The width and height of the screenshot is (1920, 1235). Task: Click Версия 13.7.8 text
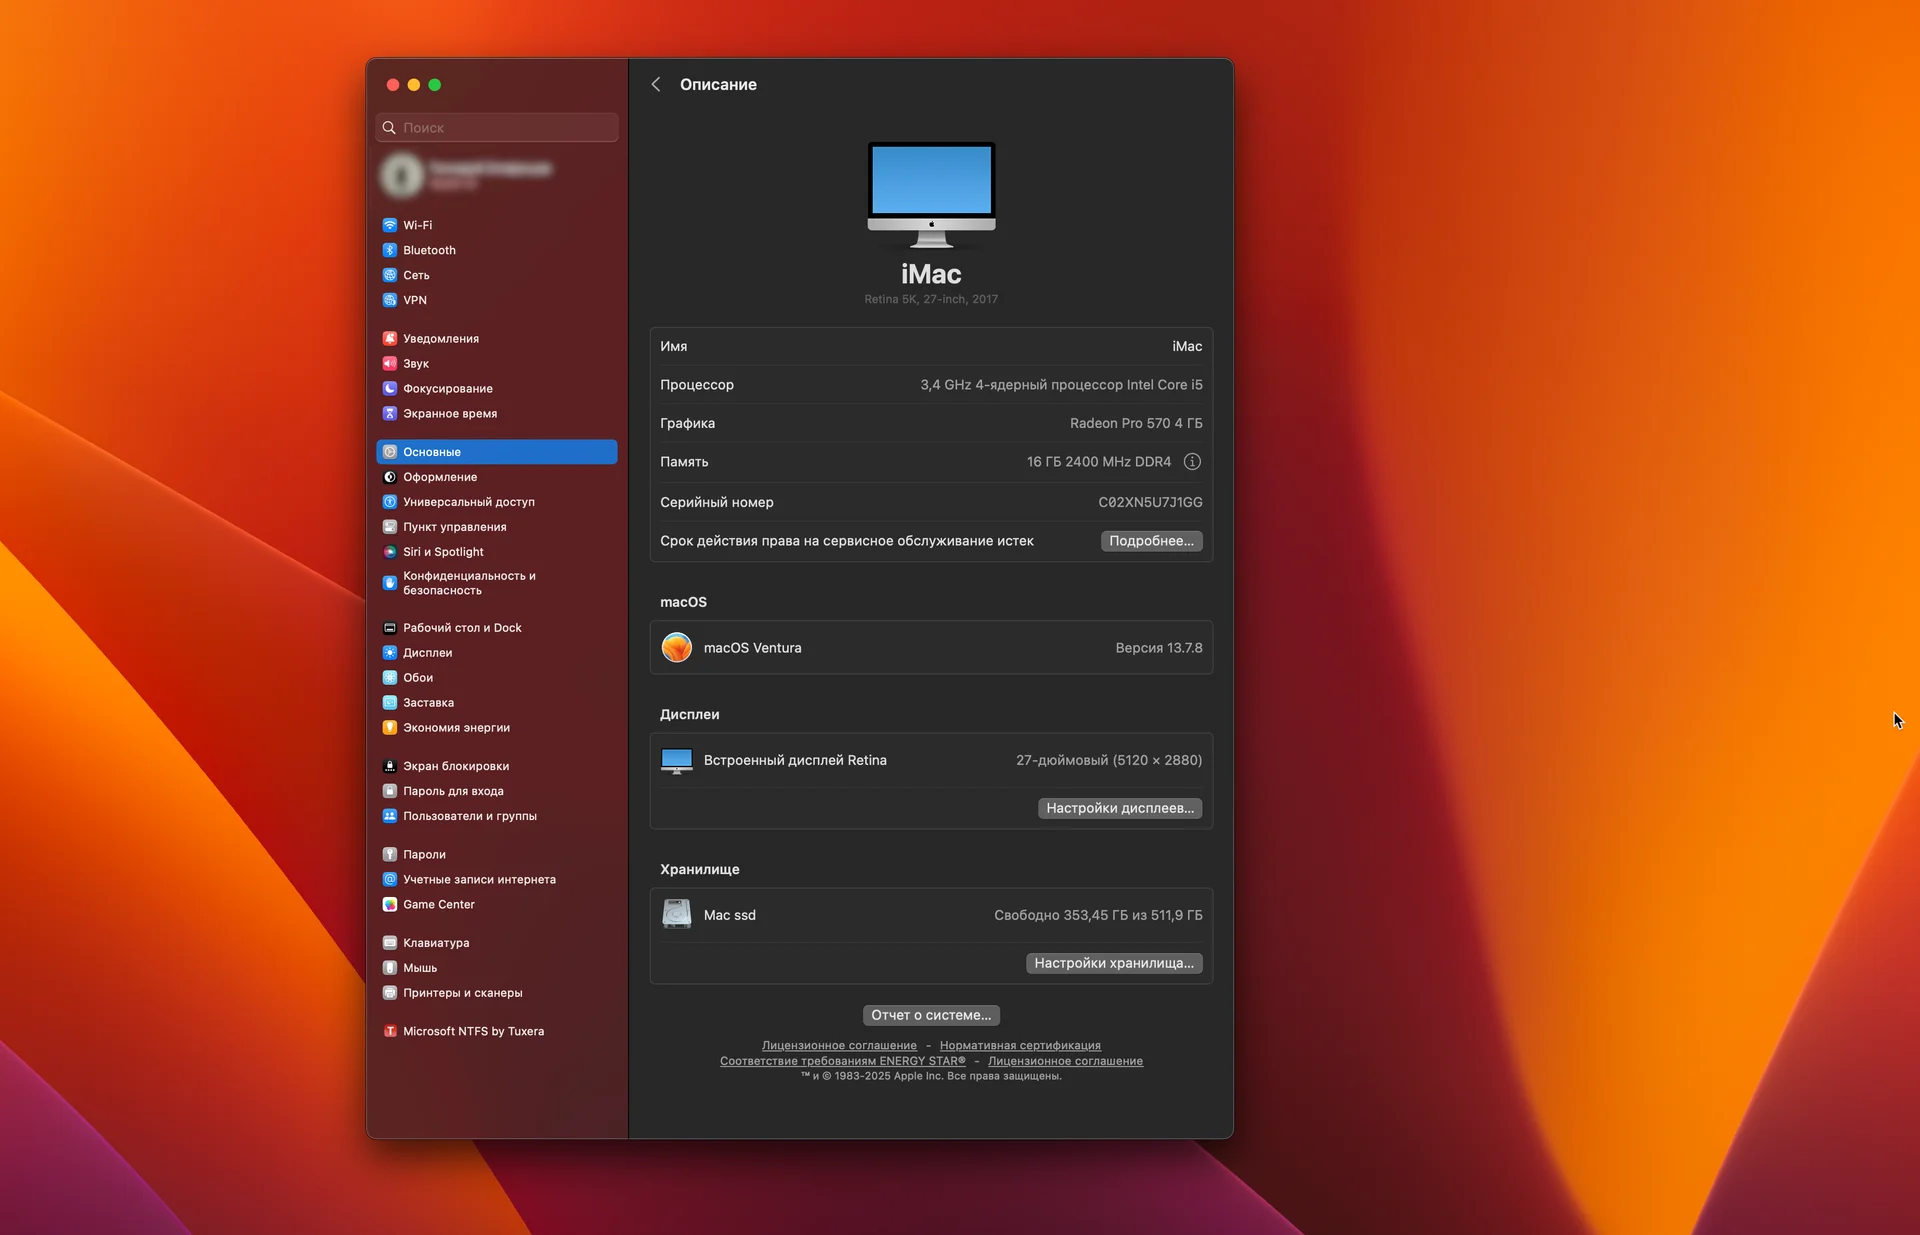(1159, 648)
